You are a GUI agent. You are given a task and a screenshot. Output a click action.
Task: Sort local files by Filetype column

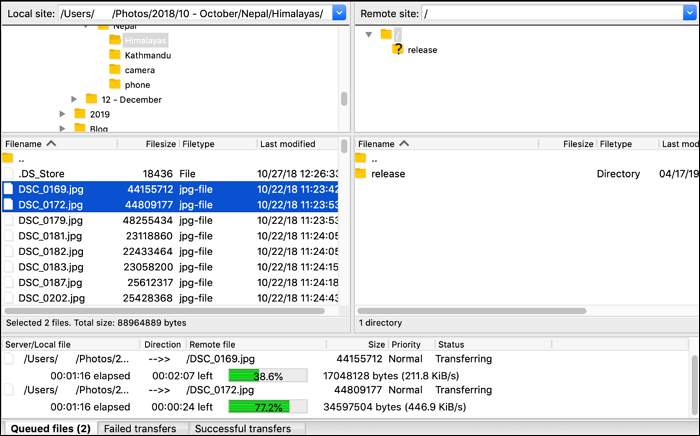[x=218, y=144]
